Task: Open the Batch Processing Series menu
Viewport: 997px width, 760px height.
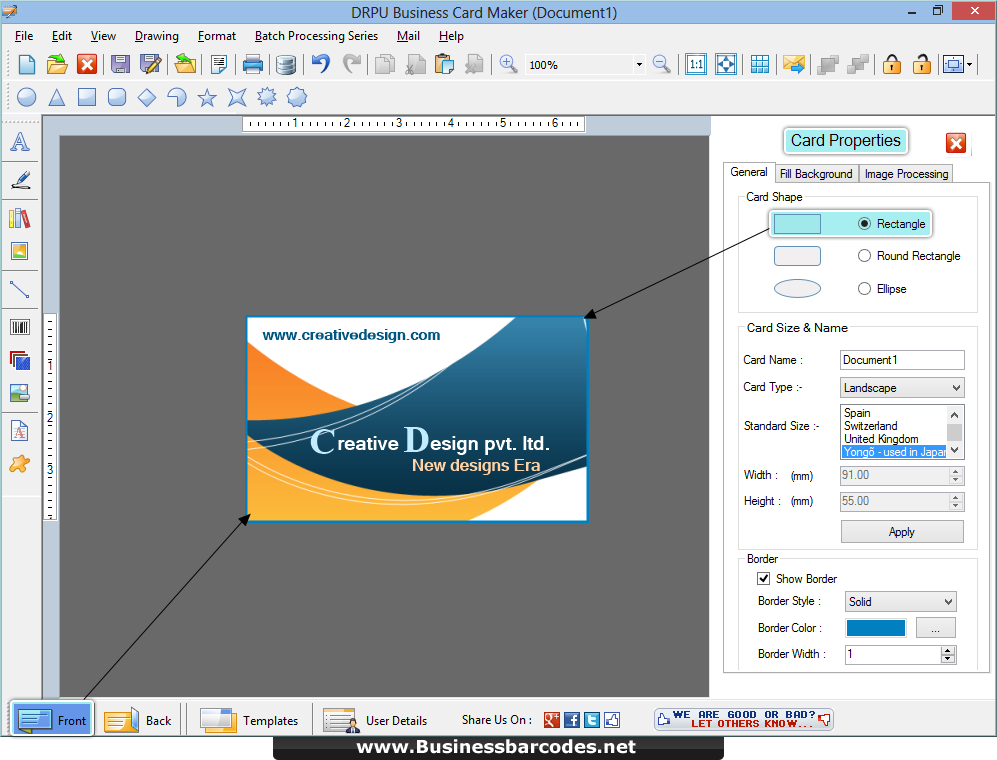Action: (316, 36)
